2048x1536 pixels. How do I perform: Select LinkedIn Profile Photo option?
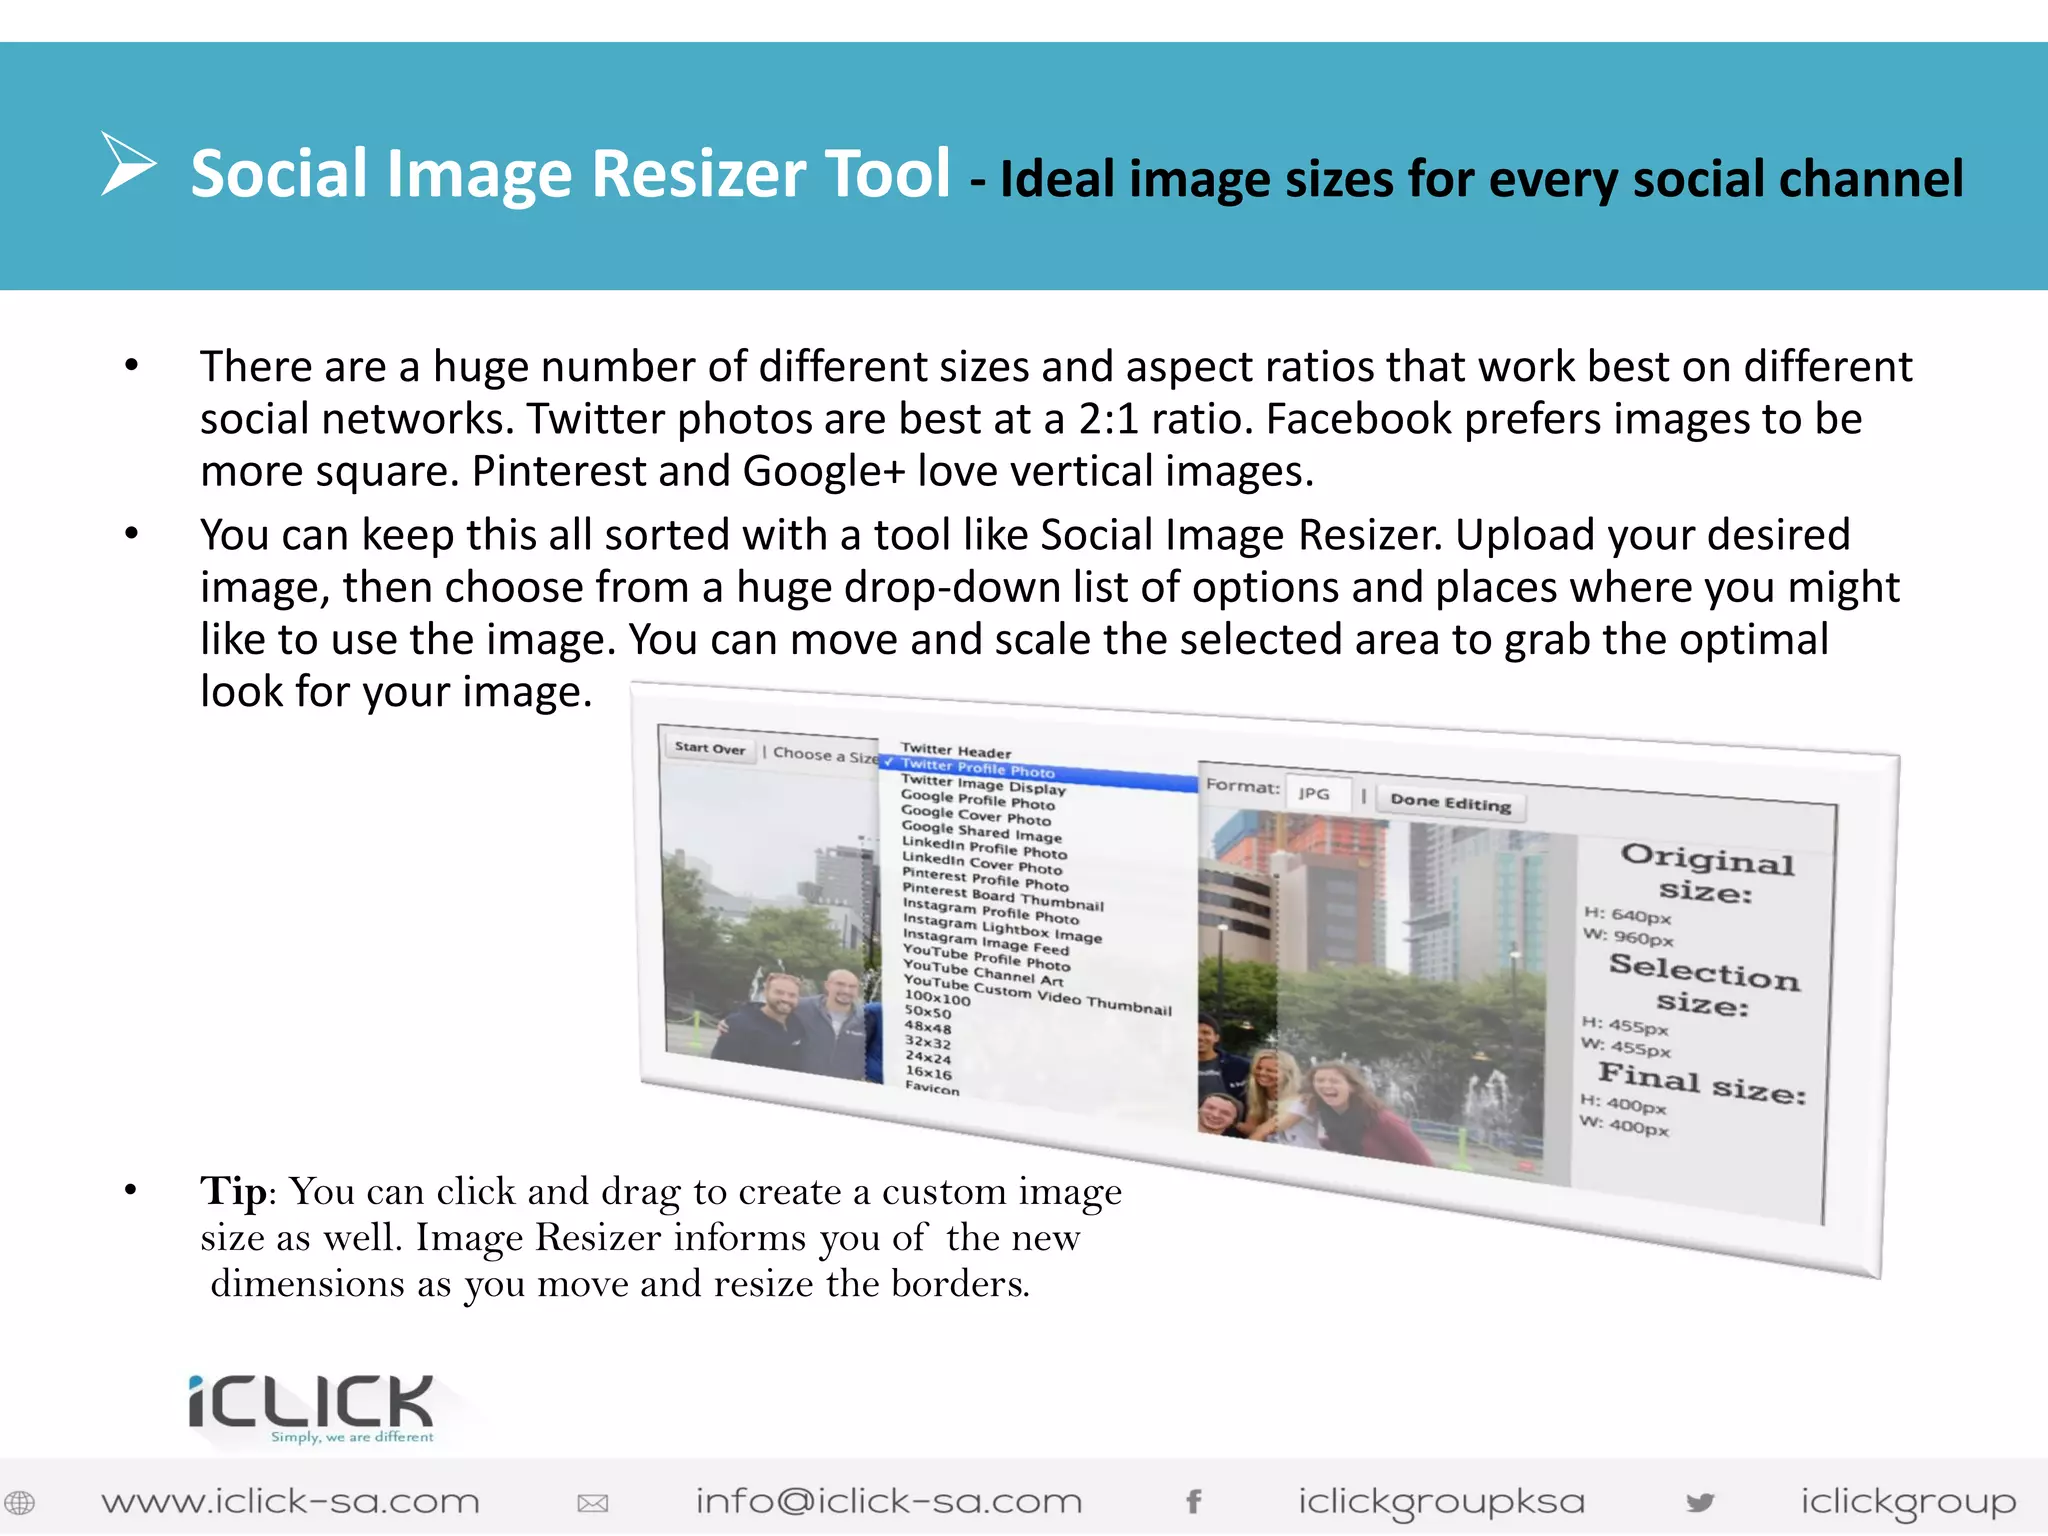[x=984, y=848]
